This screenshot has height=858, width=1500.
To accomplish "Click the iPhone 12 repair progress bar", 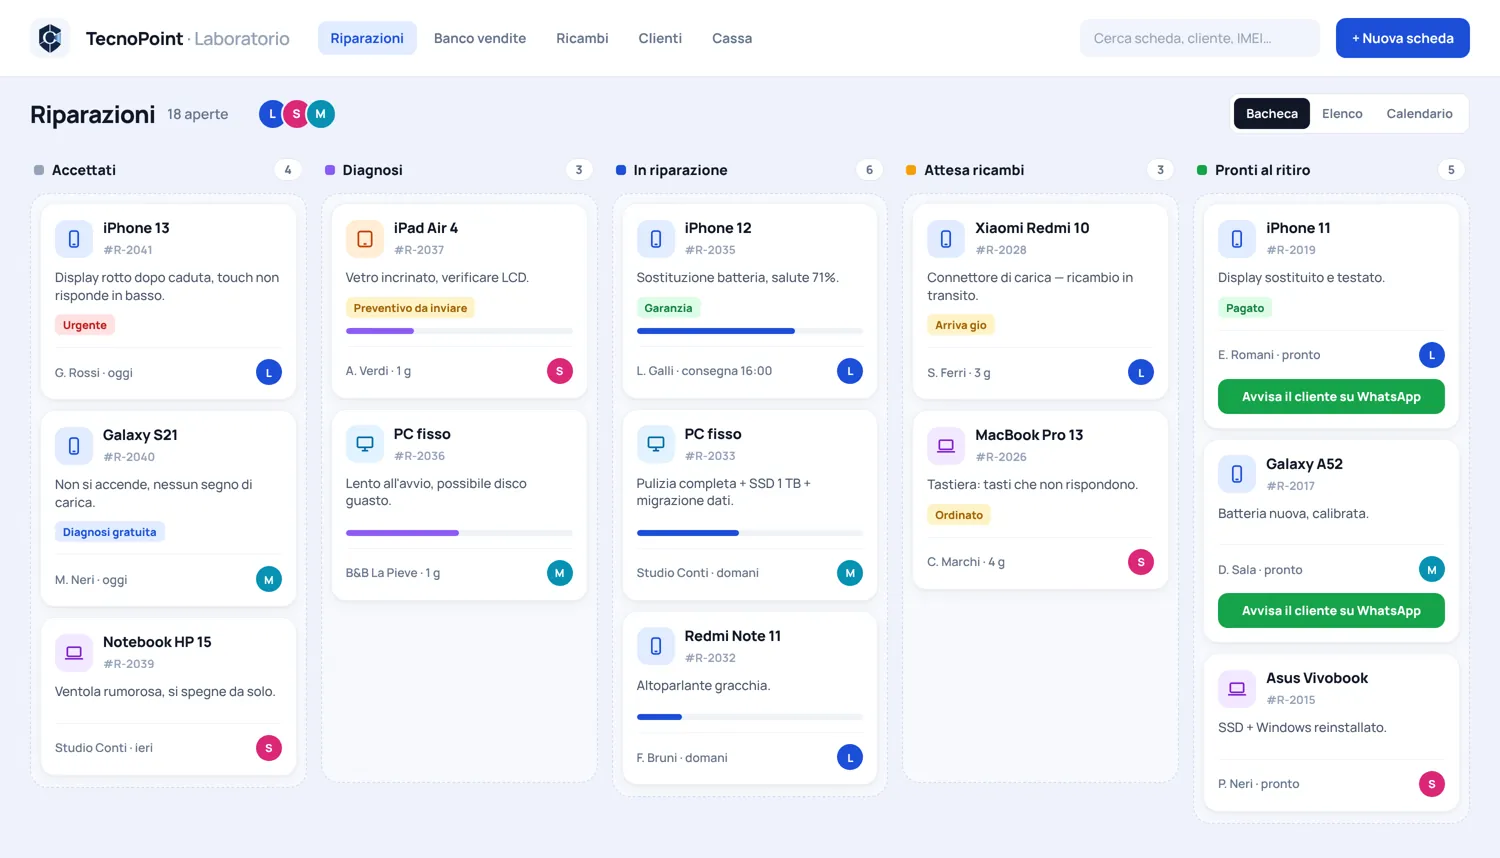I will click(x=750, y=331).
